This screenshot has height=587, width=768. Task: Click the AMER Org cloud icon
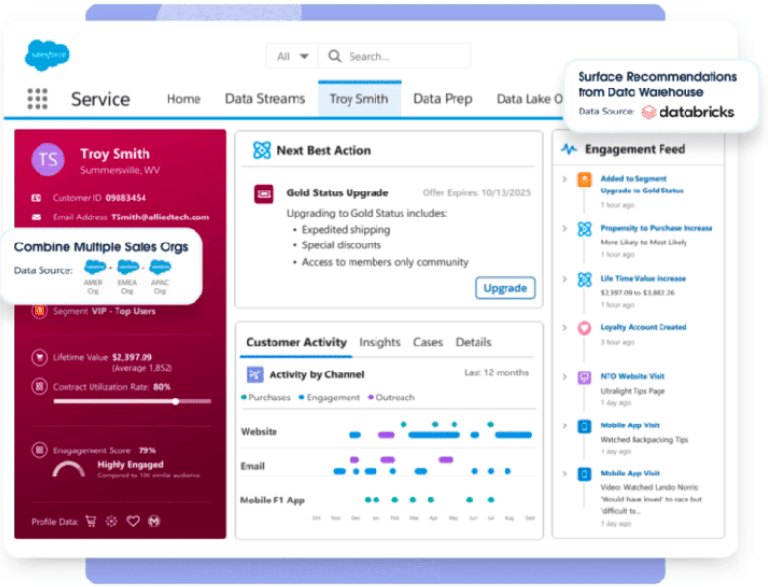click(x=95, y=267)
